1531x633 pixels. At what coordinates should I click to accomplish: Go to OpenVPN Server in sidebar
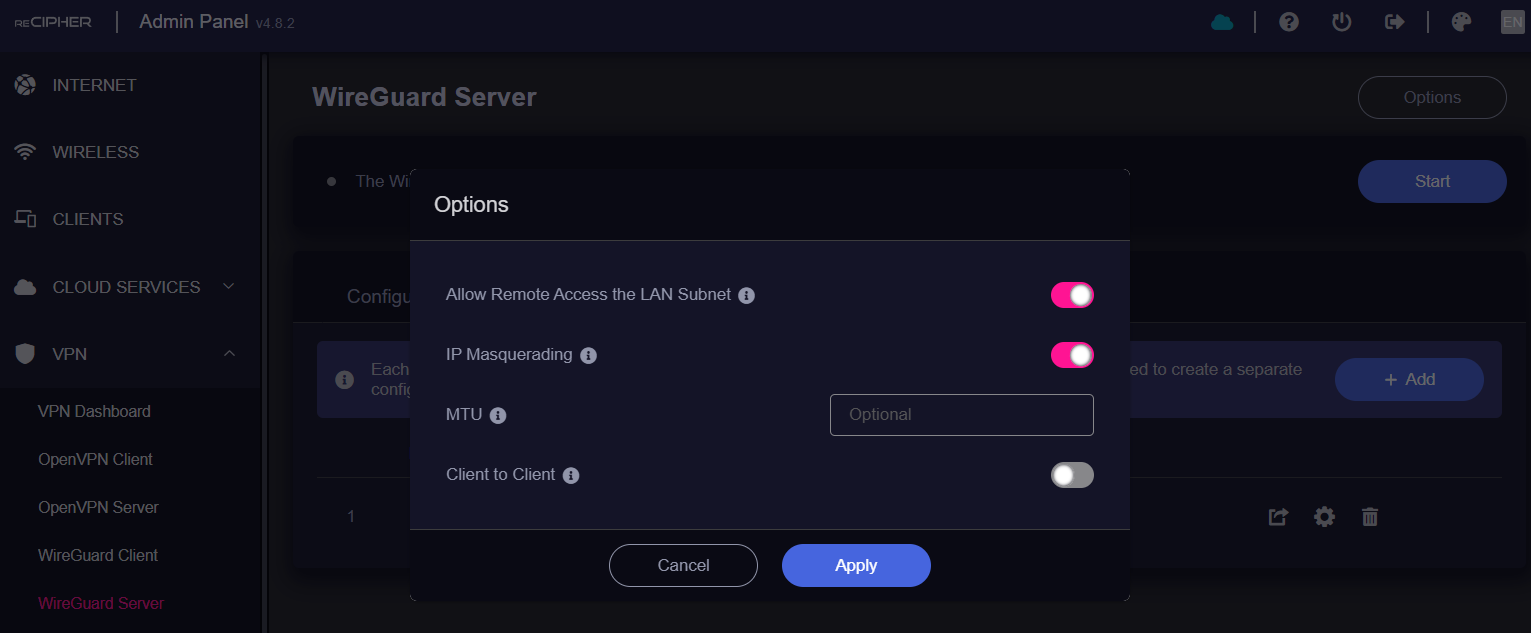coord(98,507)
